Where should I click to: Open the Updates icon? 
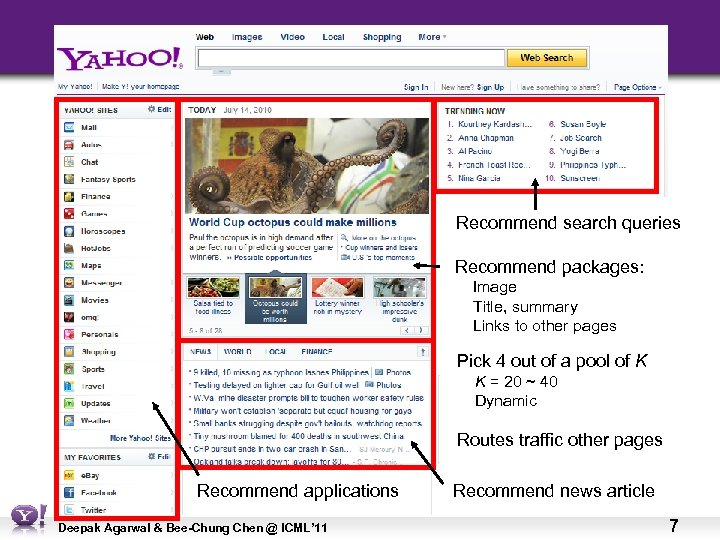(x=69, y=403)
